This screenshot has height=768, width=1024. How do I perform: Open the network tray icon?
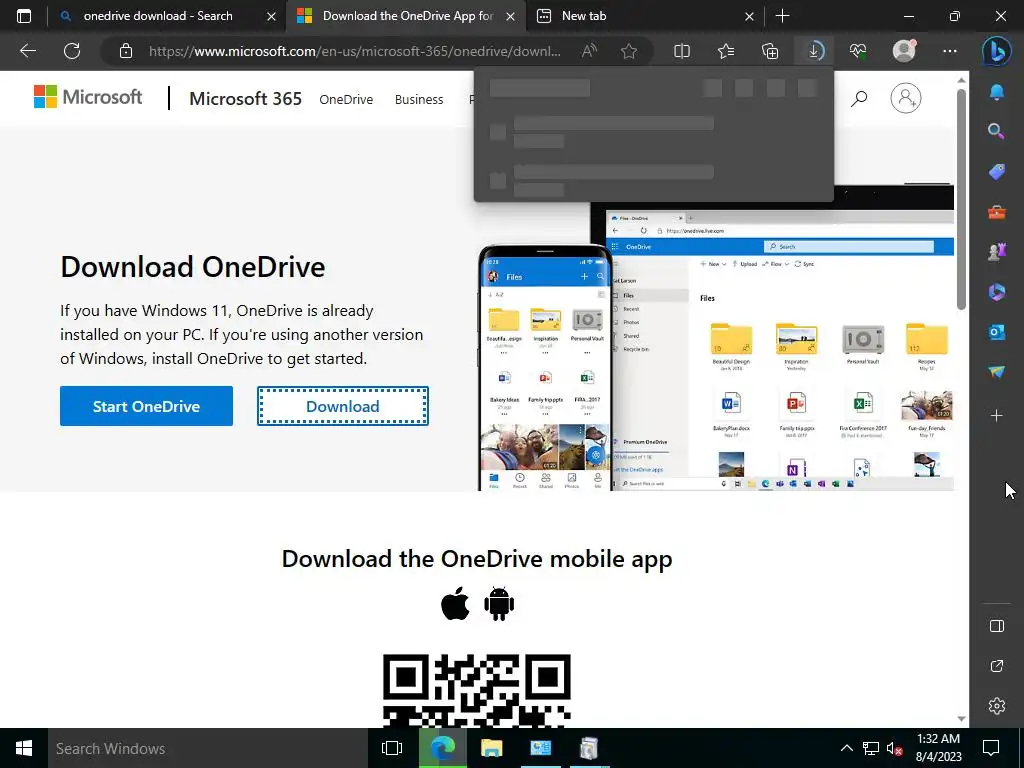click(x=871, y=748)
